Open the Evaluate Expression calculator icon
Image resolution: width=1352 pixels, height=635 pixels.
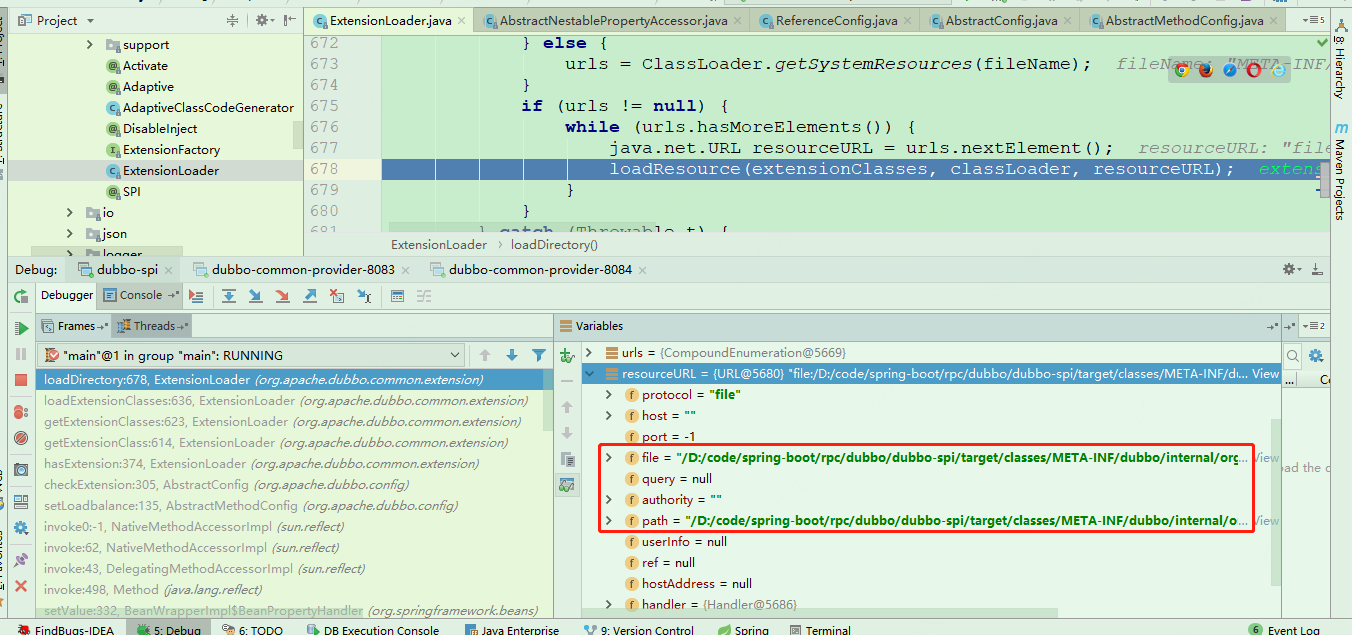398,296
